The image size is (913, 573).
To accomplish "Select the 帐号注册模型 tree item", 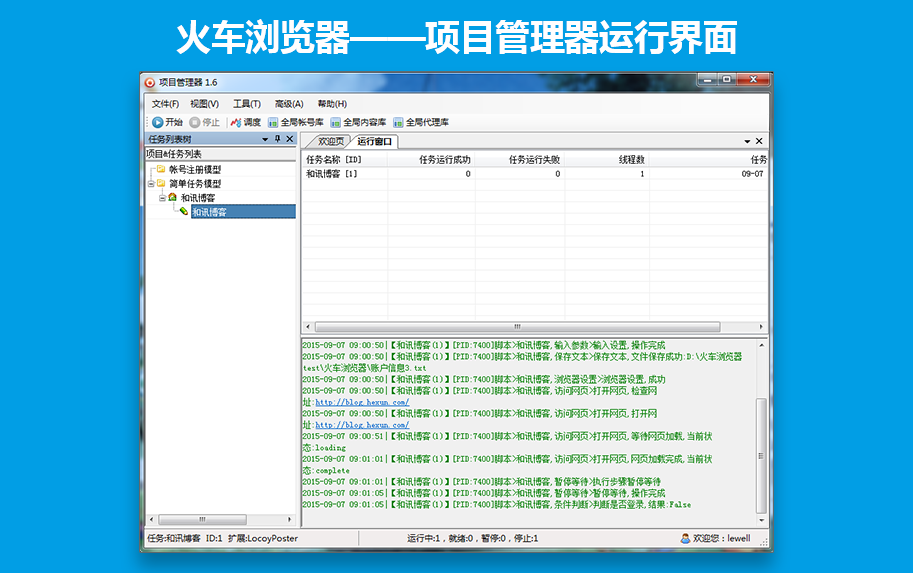I will [x=194, y=170].
